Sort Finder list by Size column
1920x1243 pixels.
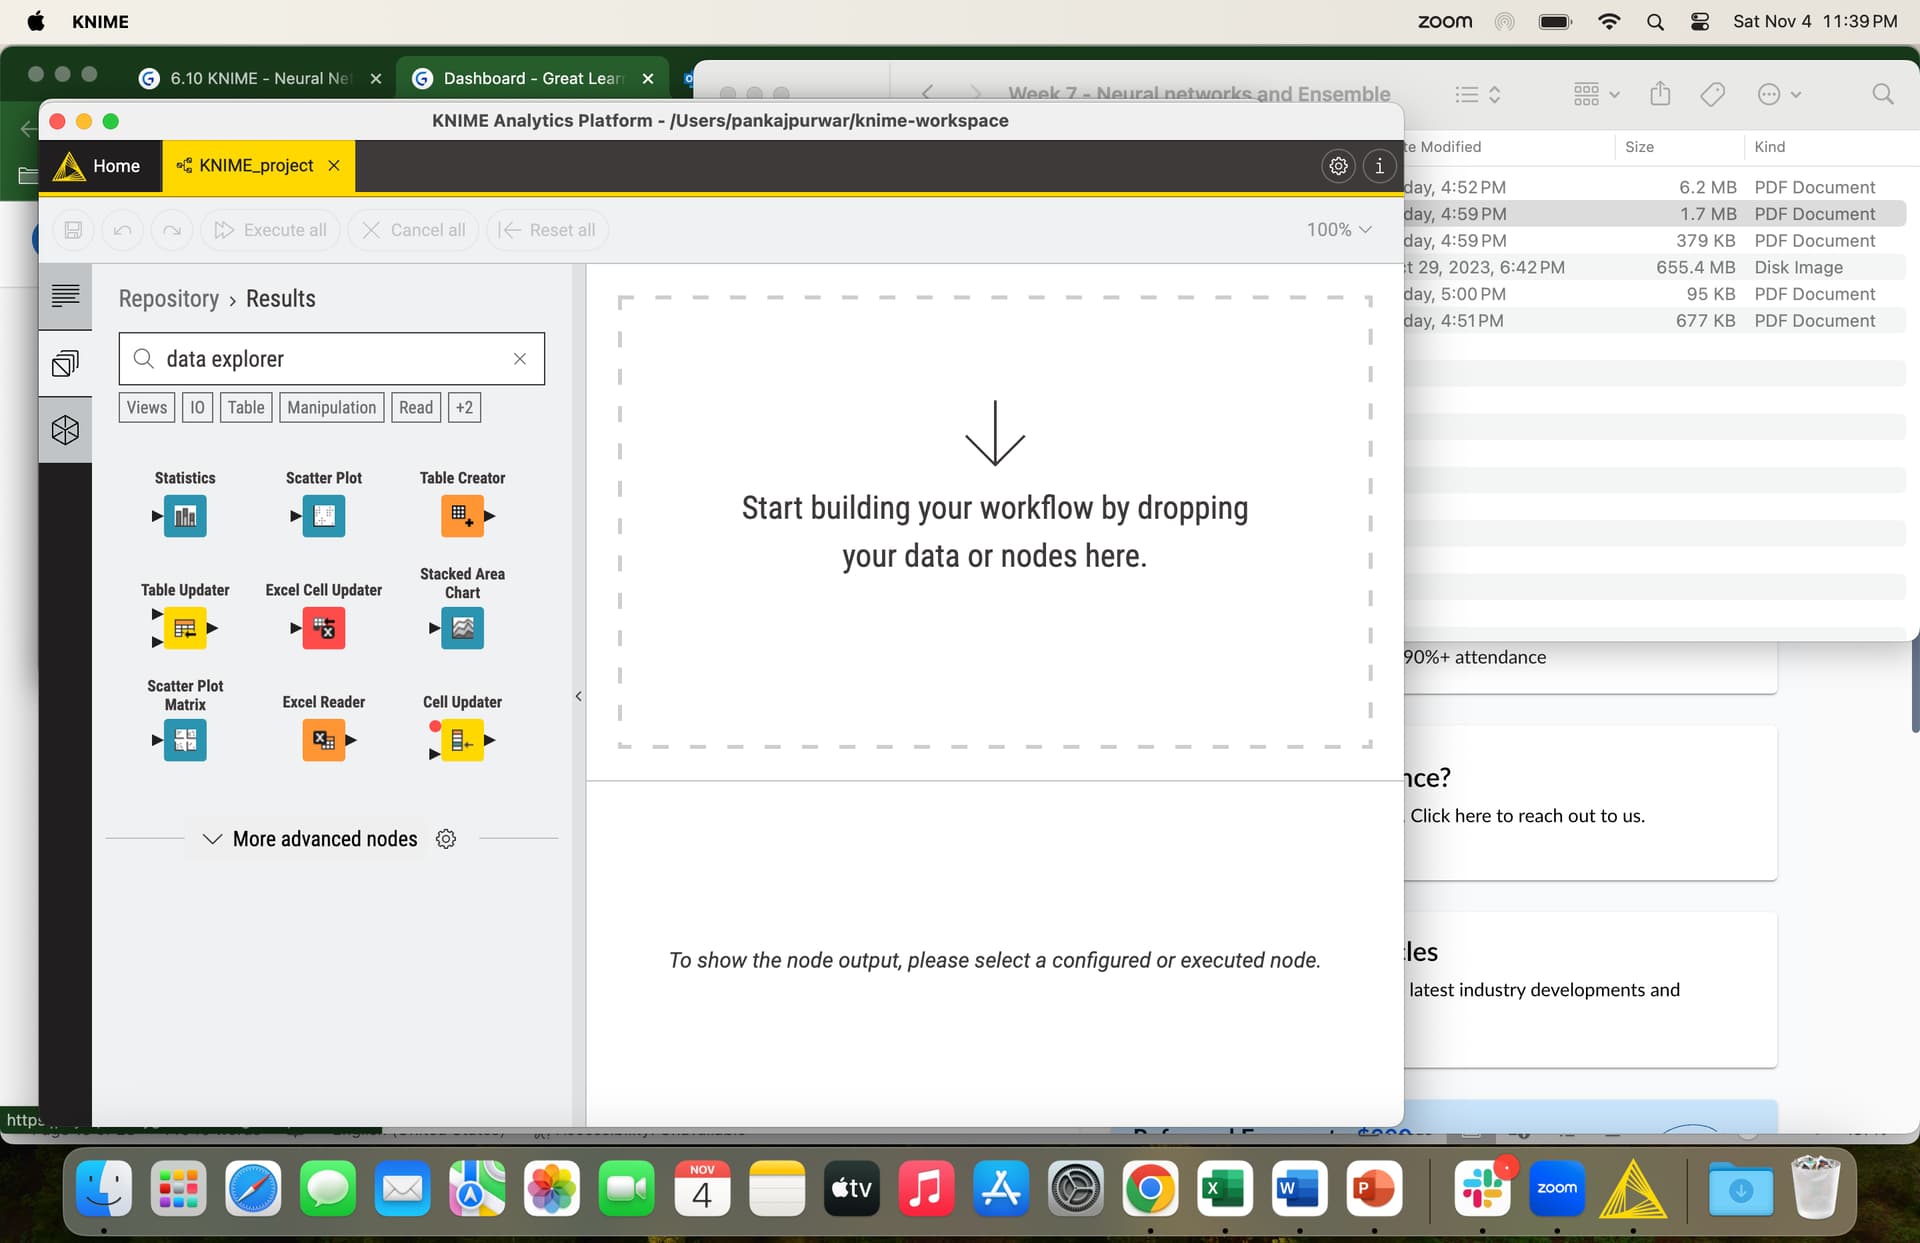coord(1639,147)
